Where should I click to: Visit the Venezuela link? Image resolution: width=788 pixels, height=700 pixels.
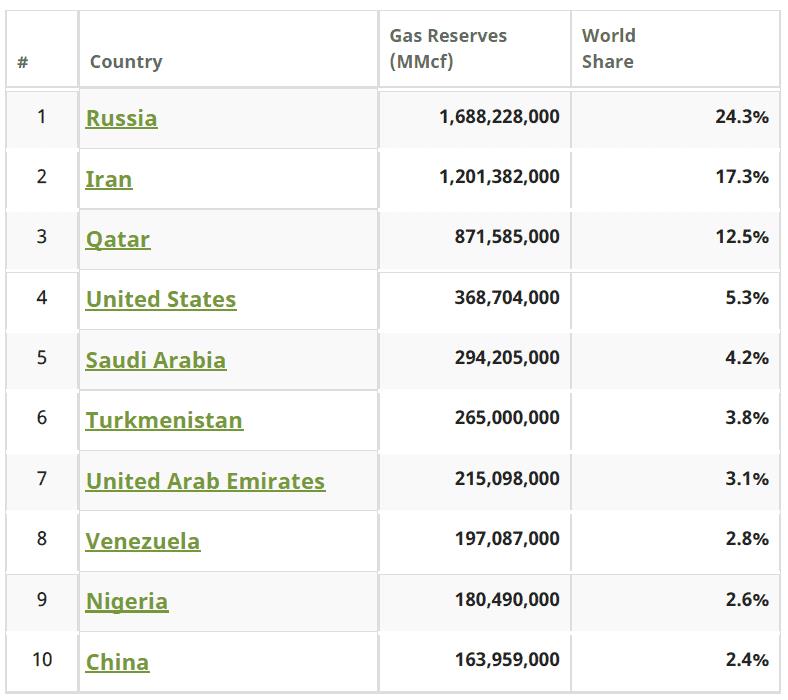pos(142,541)
